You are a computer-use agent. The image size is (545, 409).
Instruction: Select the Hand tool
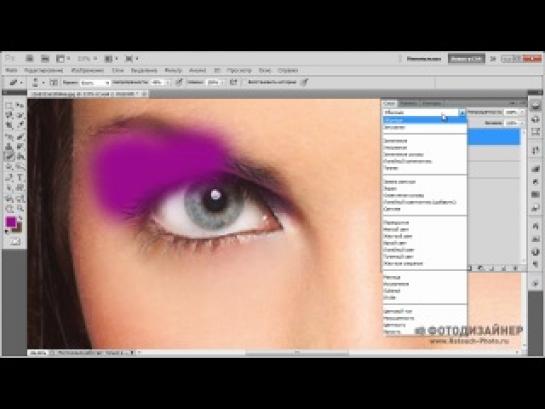click(x=9, y=208)
